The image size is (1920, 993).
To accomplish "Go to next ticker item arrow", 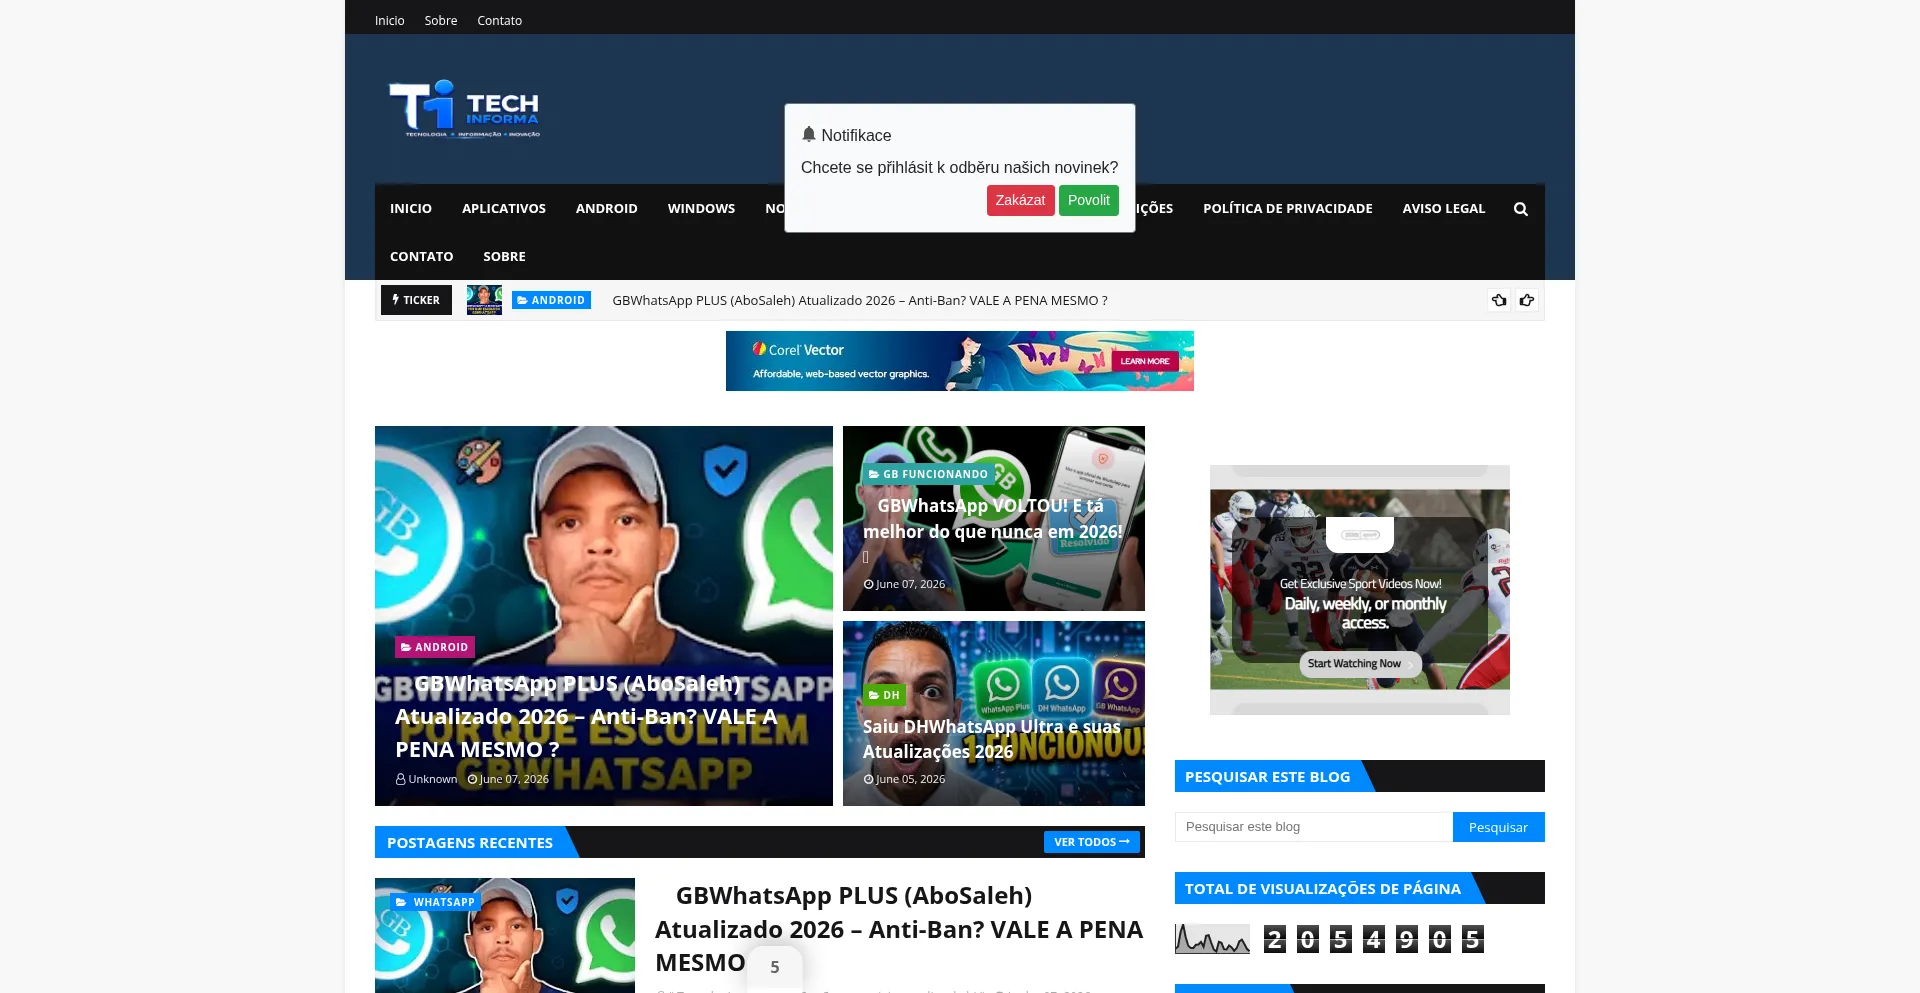I will (1527, 300).
